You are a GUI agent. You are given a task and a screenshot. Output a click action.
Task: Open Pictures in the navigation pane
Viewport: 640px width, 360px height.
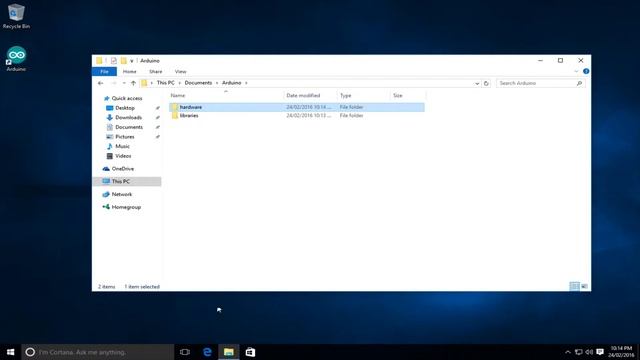[x=124, y=137]
